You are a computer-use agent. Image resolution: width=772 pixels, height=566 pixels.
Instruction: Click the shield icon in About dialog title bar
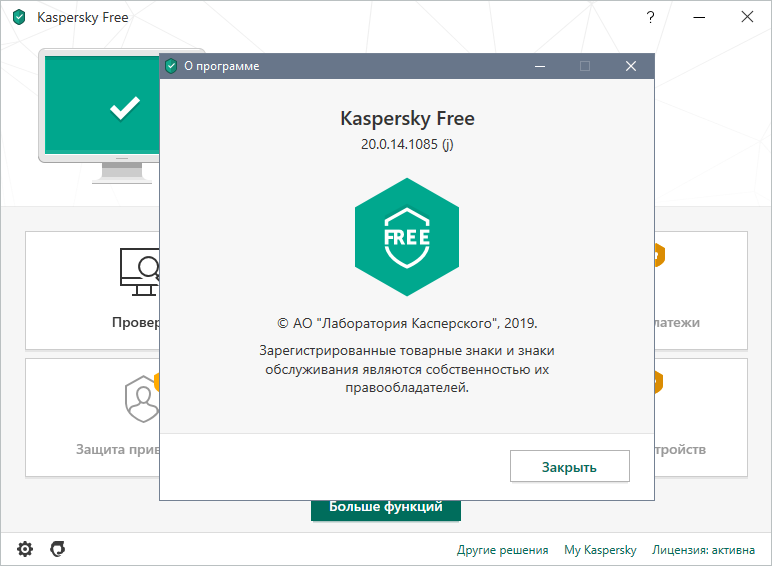coord(171,66)
